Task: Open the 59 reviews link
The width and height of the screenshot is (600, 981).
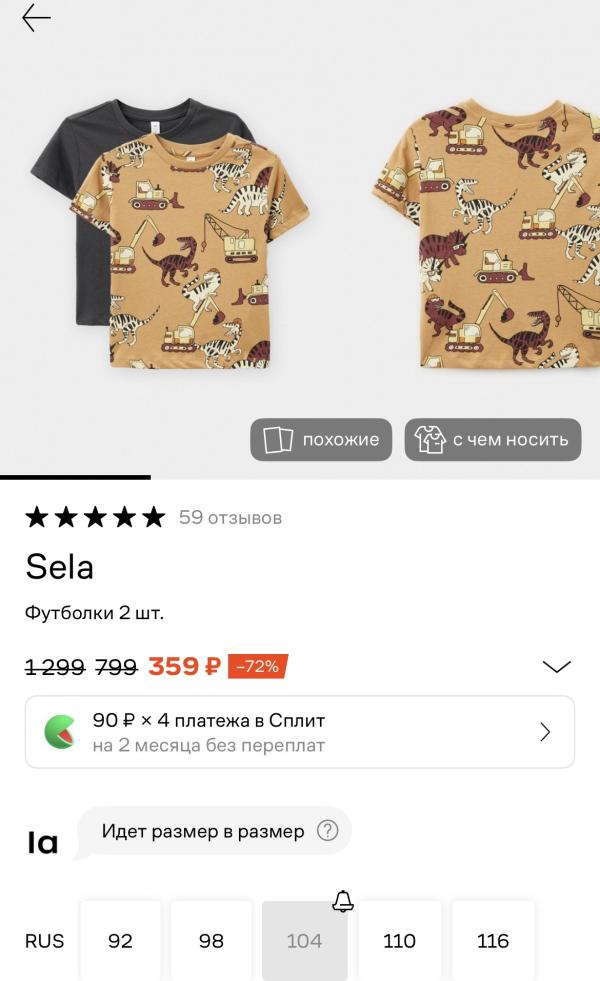Action: 230,517
